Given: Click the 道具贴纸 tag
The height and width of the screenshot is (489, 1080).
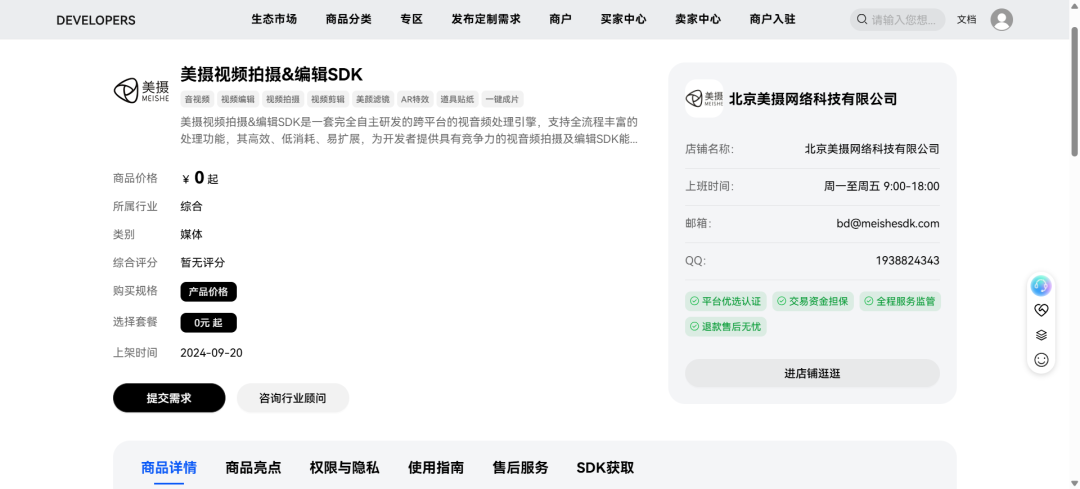Looking at the screenshot, I should (x=457, y=99).
